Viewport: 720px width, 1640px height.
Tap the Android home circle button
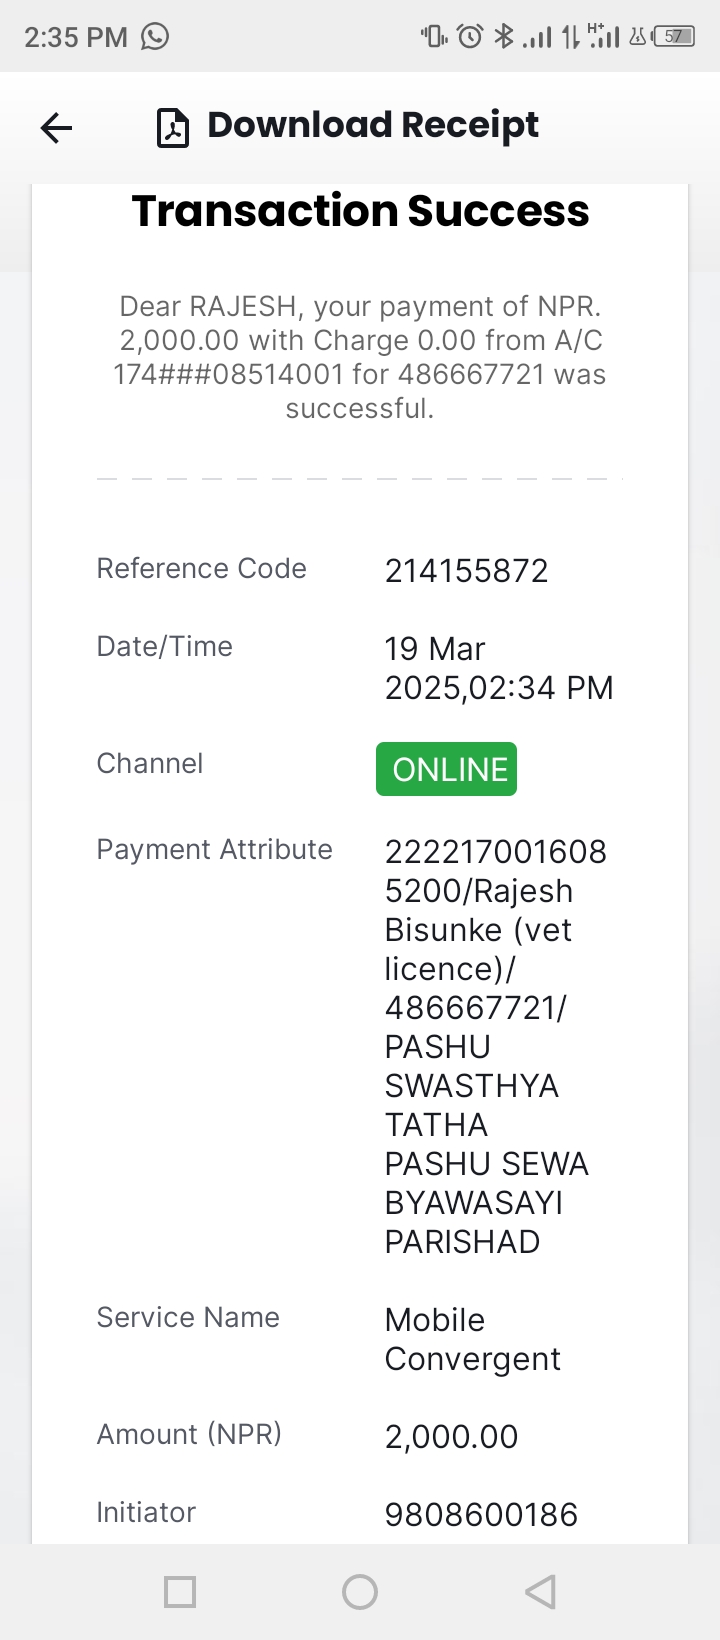tap(360, 1591)
